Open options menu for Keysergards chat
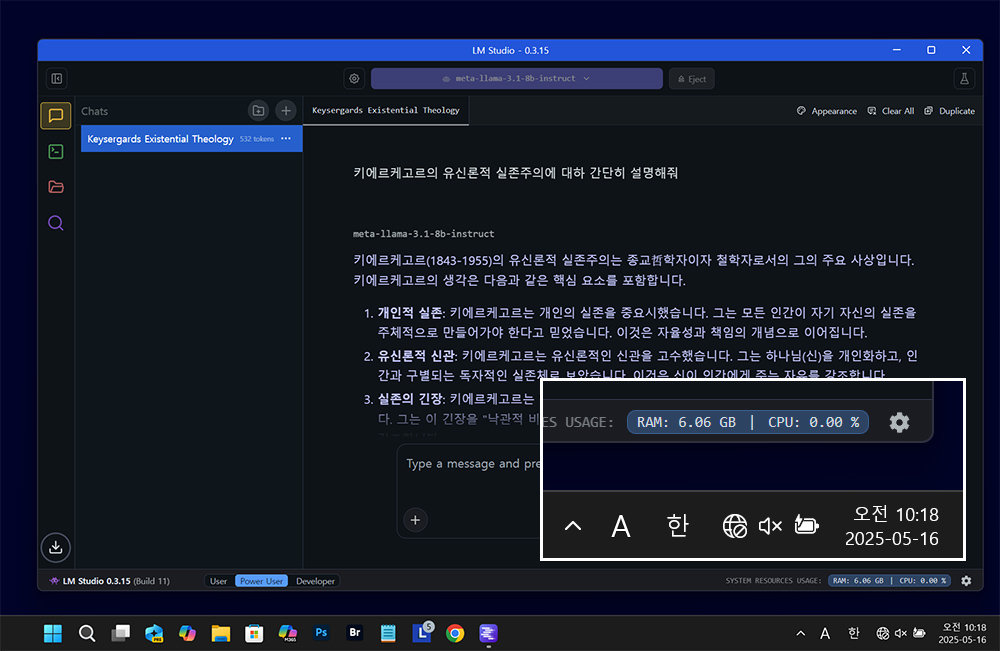This screenshot has width=1000, height=651. 286,139
